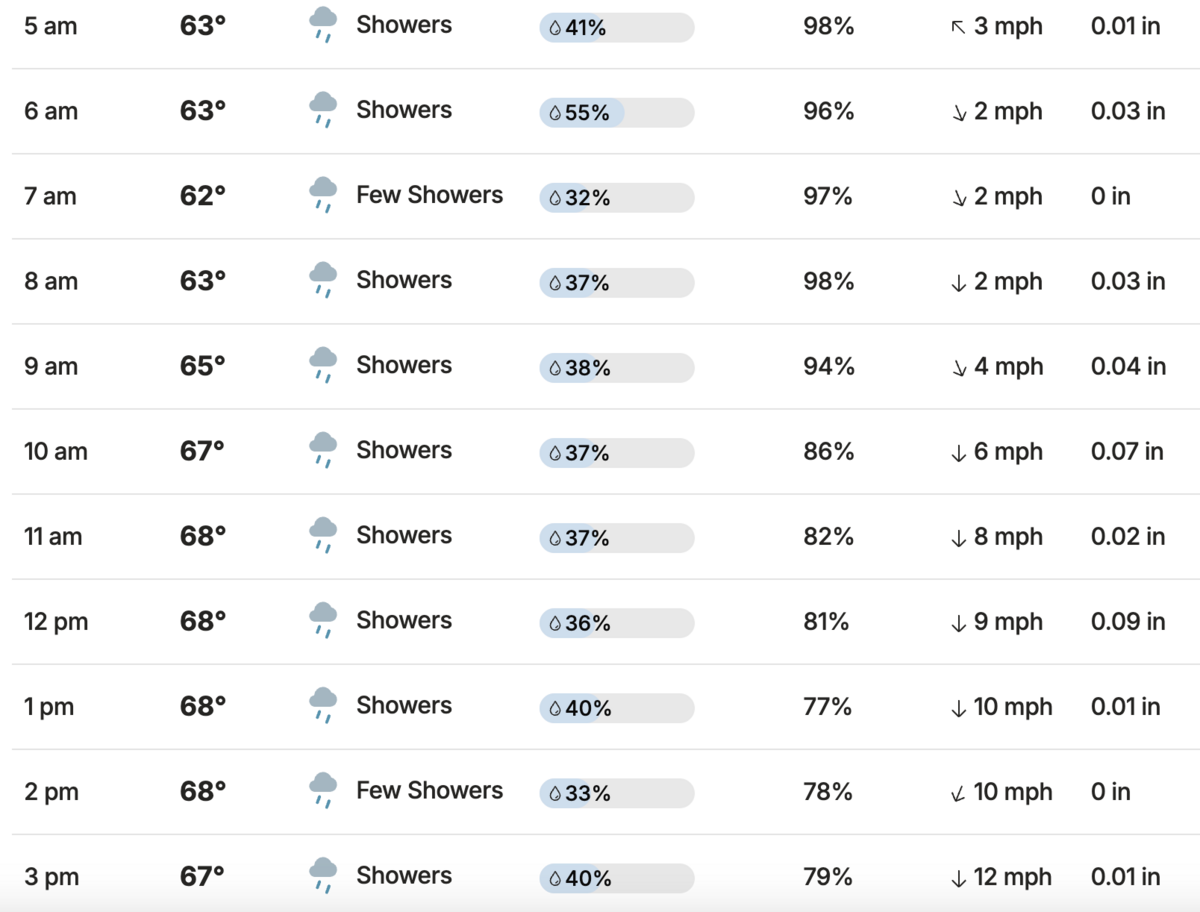Click the 2 pm Few Showers icon

click(323, 790)
